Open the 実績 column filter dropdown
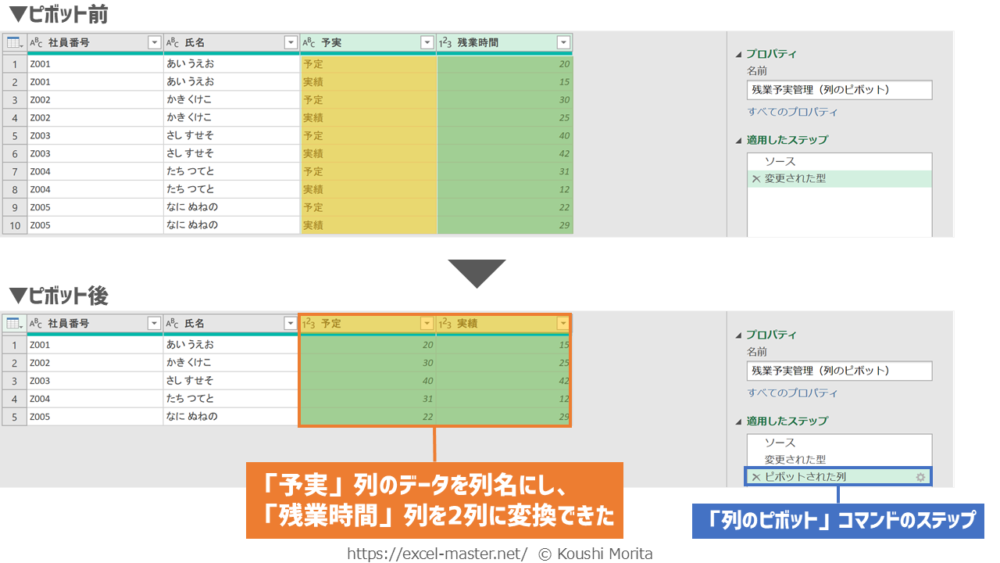 point(563,324)
